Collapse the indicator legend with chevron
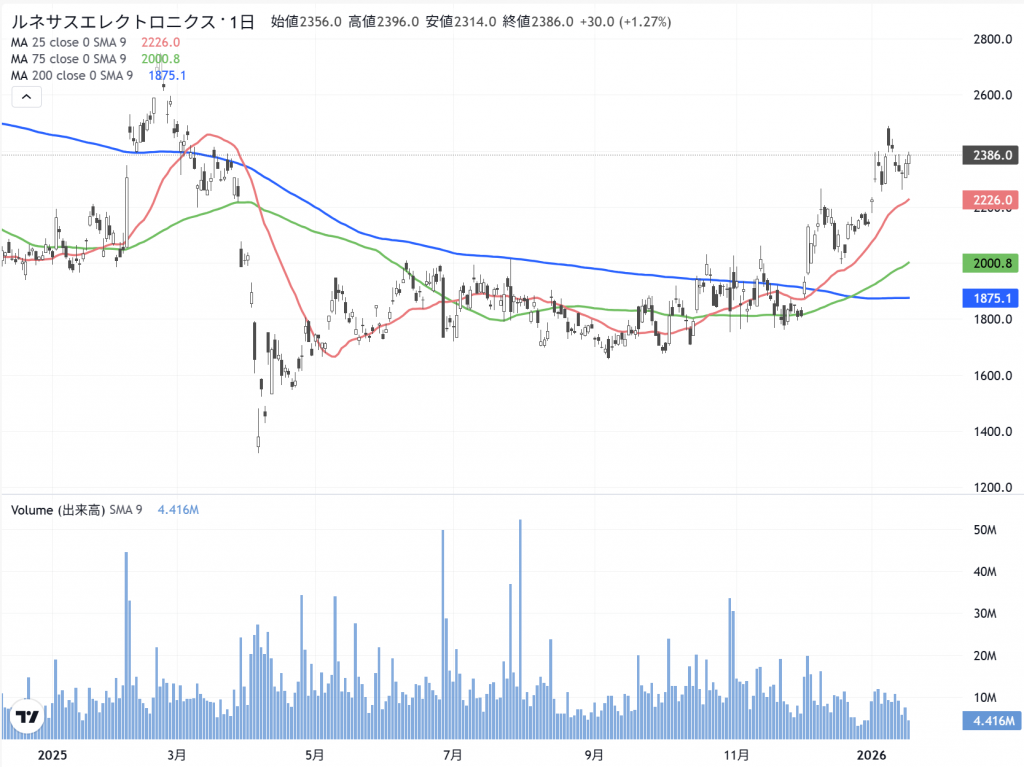This screenshot has width=1024, height=767. (x=26, y=97)
